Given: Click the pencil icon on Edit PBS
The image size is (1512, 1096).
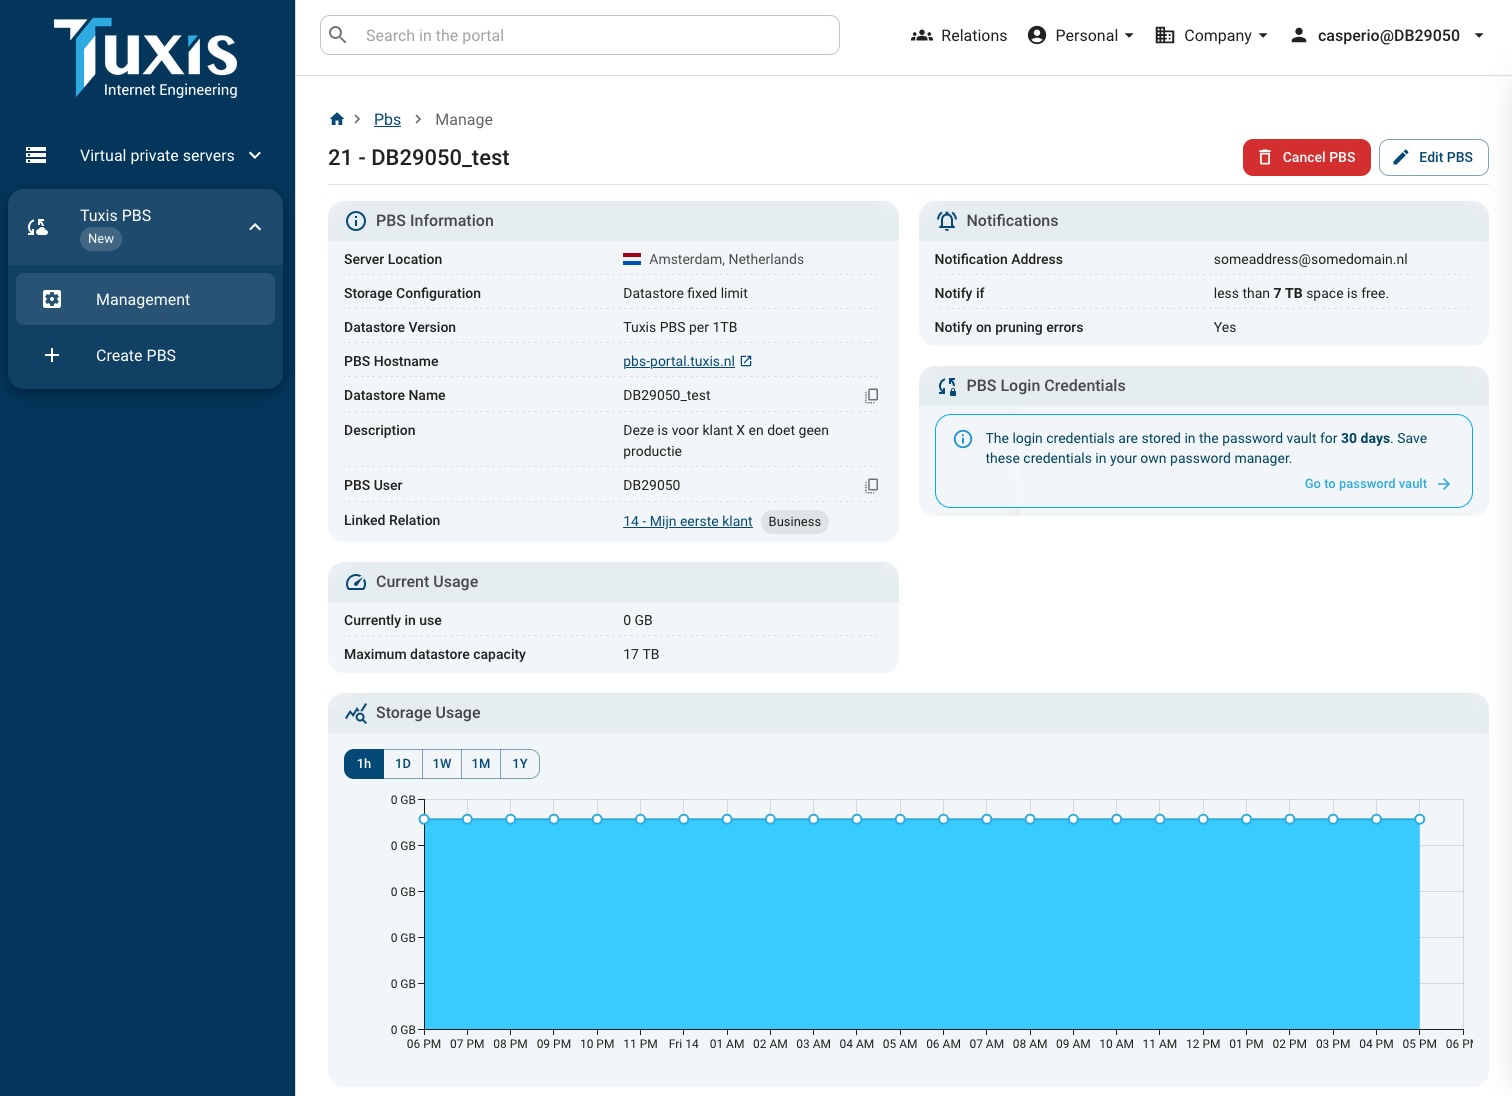Looking at the screenshot, I should (x=1401, y=157).
